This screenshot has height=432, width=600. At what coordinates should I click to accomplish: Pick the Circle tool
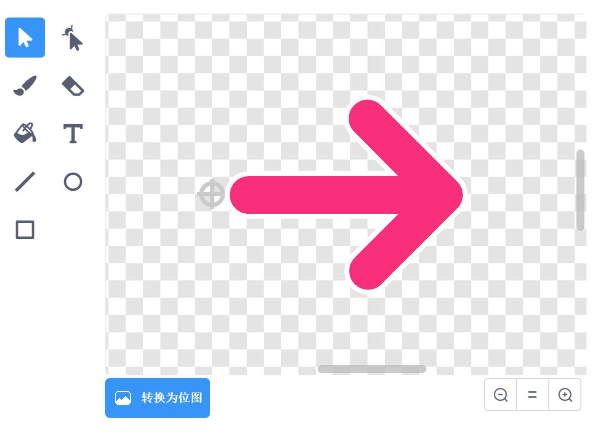tap(73, 182)
